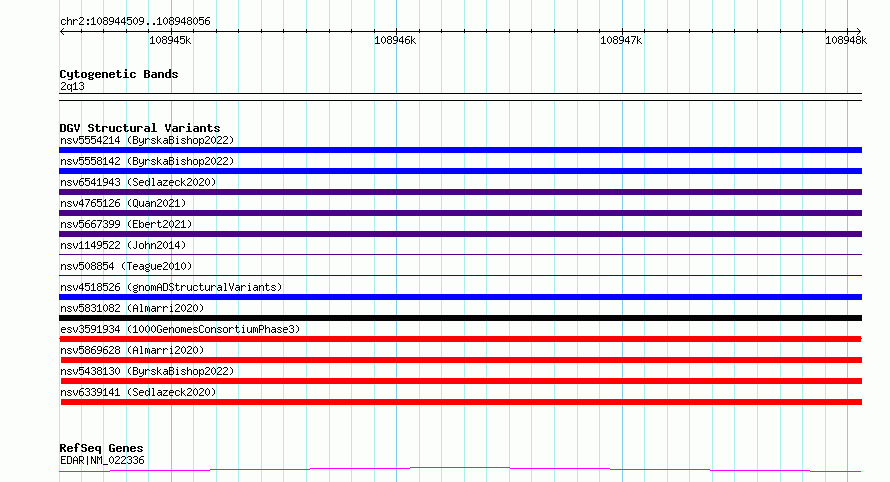Click purple bar under nsv4765126
Image resolution: width=890 pixels, height=482 pixels.
pyautogui.click(x=460, y=213)
